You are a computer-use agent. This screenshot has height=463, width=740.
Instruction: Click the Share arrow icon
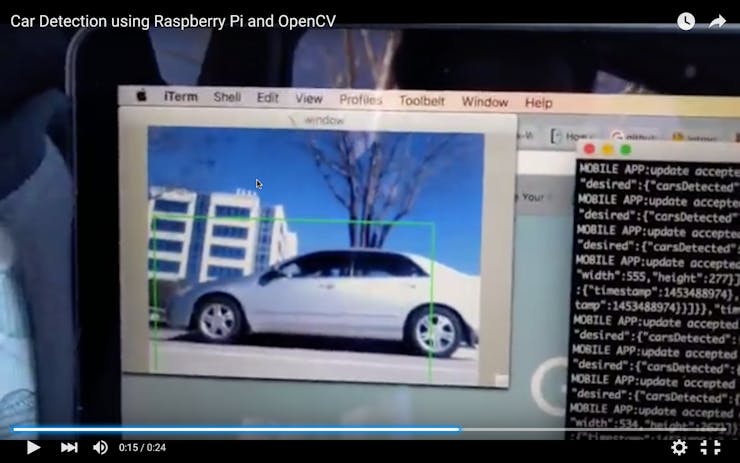[717, 21]
